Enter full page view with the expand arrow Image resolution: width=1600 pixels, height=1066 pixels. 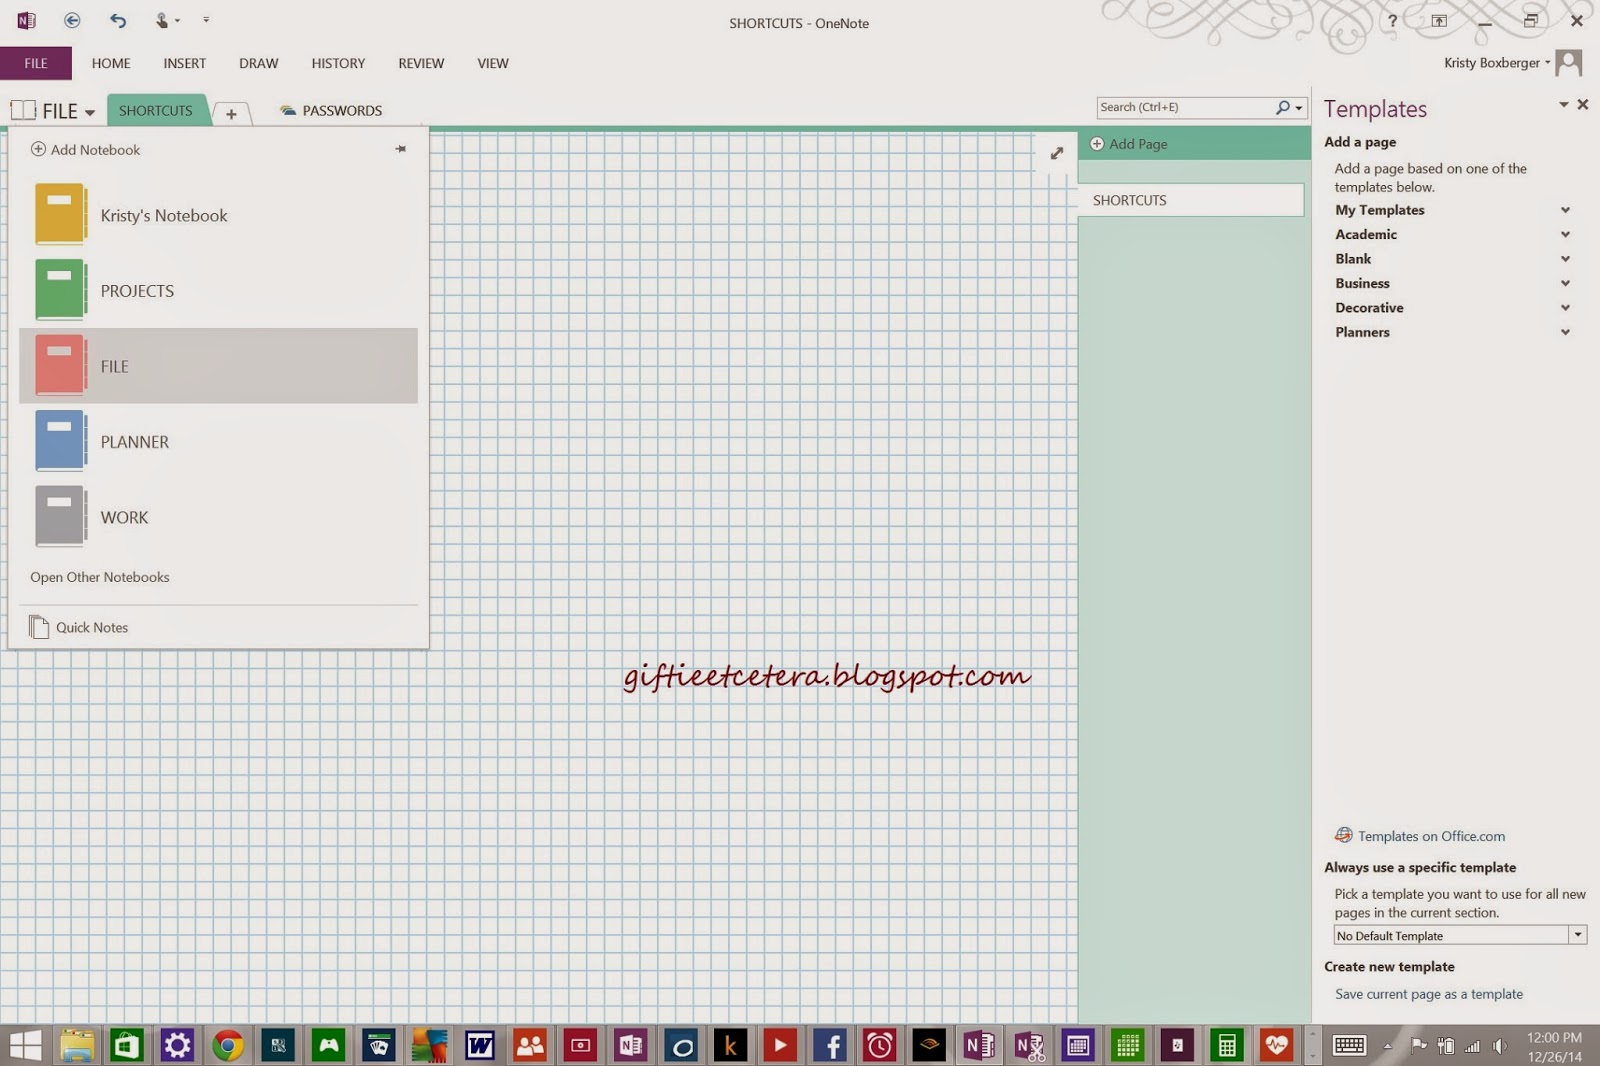coord(1057,153)
